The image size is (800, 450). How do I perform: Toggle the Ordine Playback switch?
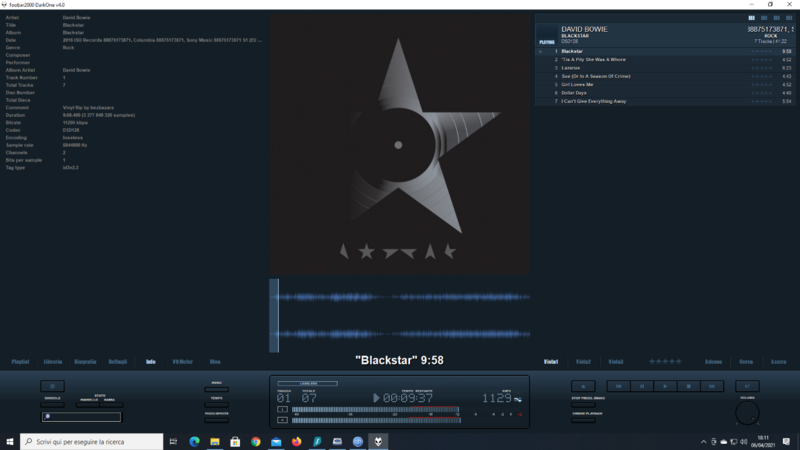point(583,420)
